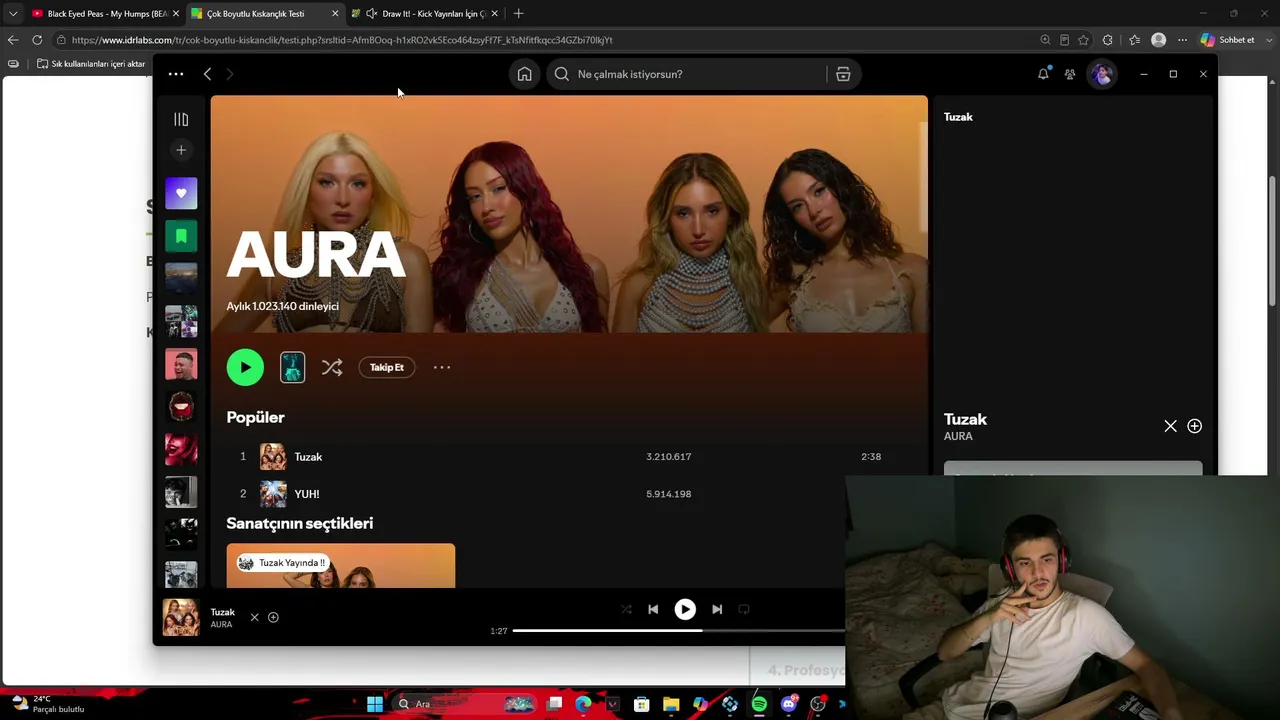This screenshot has width=1280, height=720.
Task: Open Spotify notifications bell
Action: pyautogui.click(x=1043, y=74)
